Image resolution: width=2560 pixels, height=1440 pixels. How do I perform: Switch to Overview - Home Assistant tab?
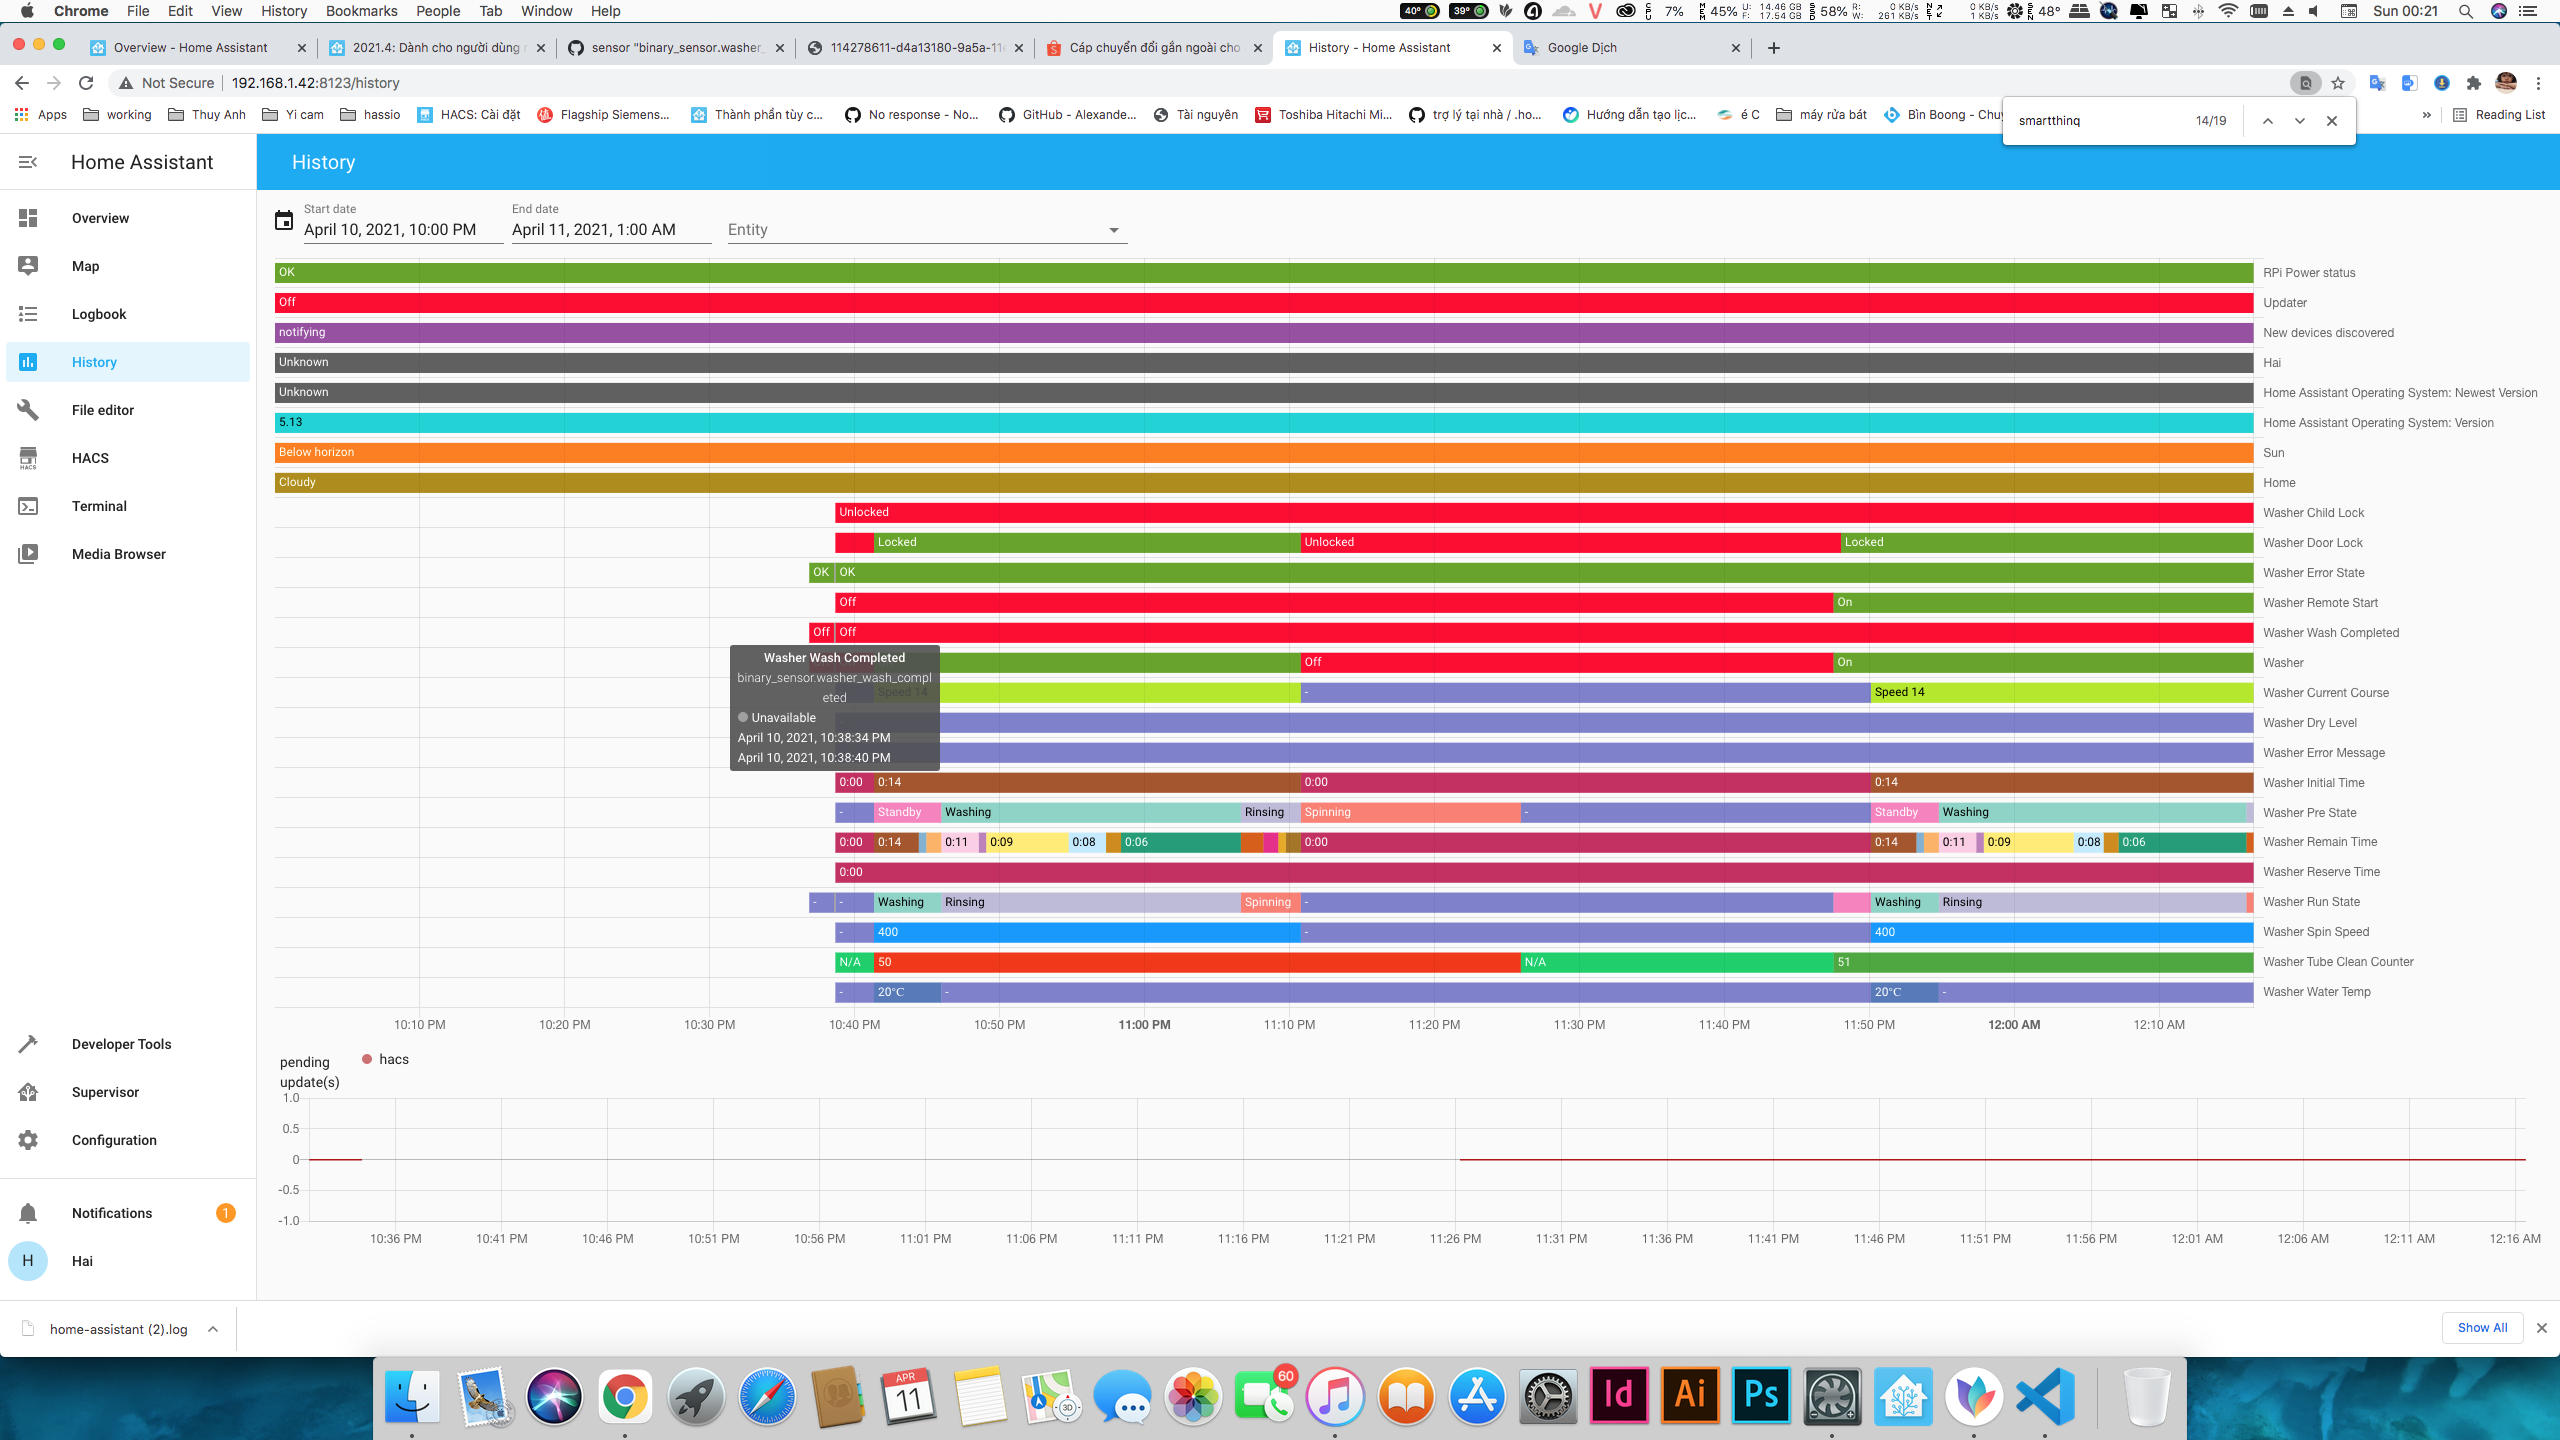[x=190, y=48]
